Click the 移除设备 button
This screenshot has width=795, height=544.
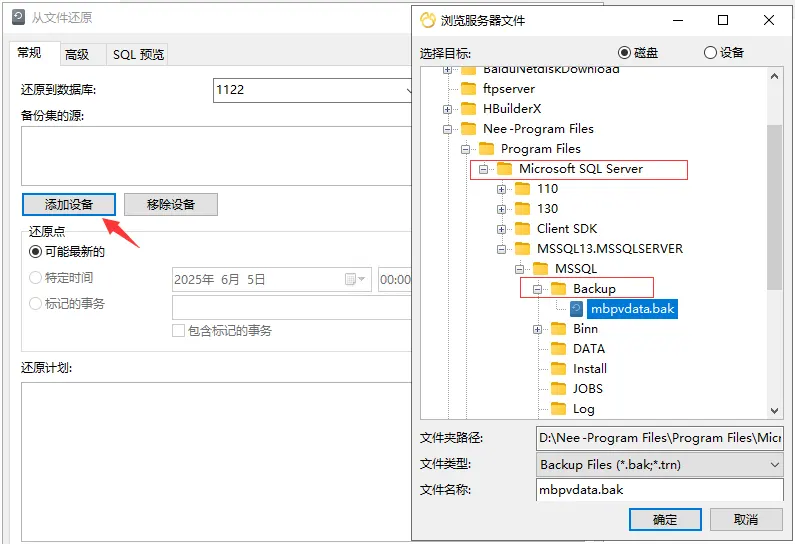(171, 204)
